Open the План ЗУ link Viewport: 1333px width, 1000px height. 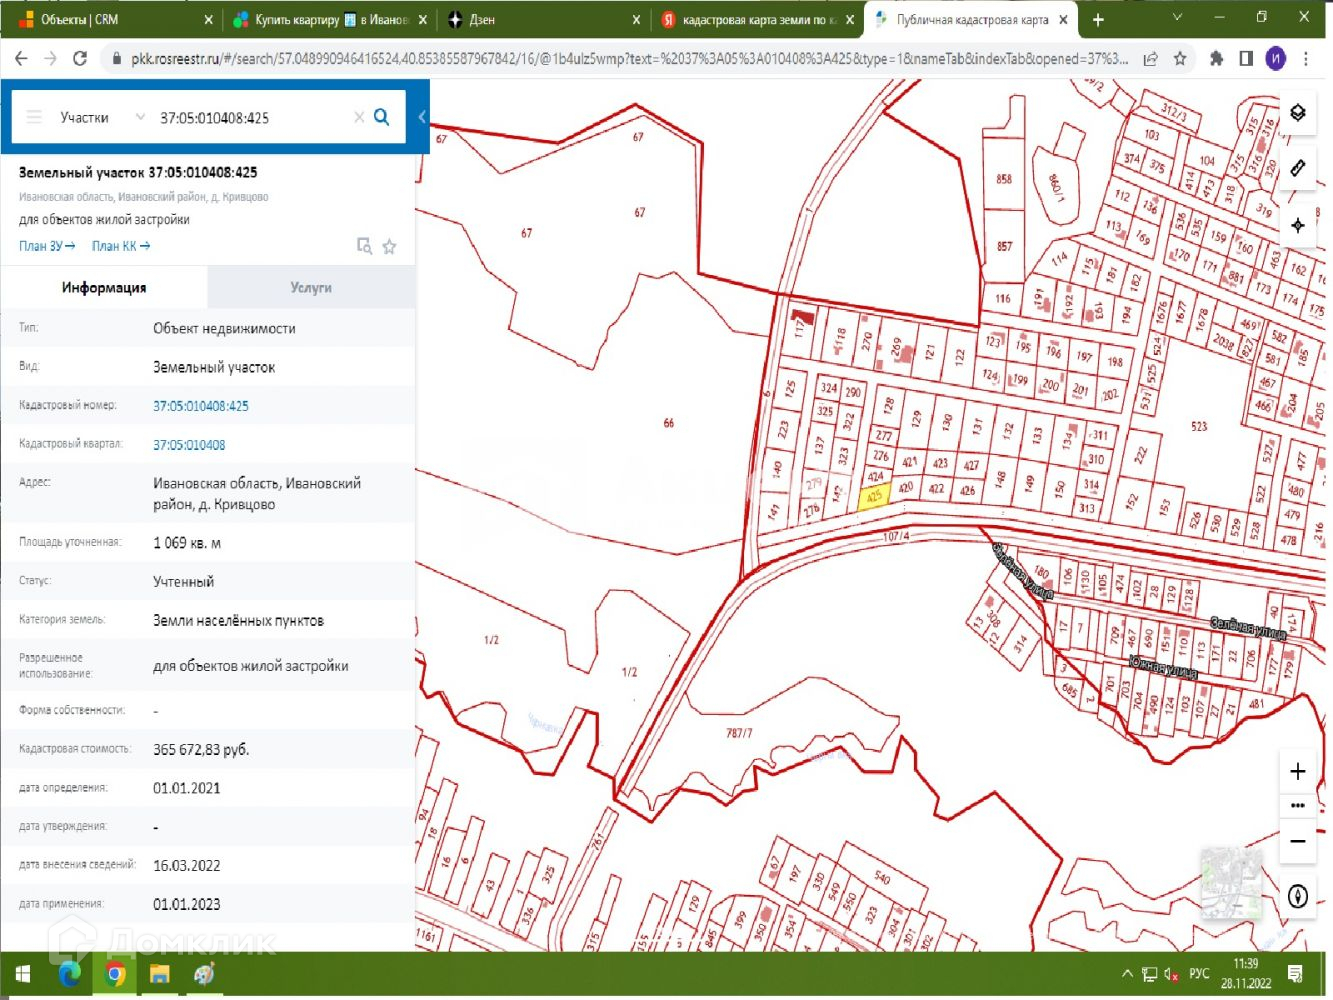point(47,246)
